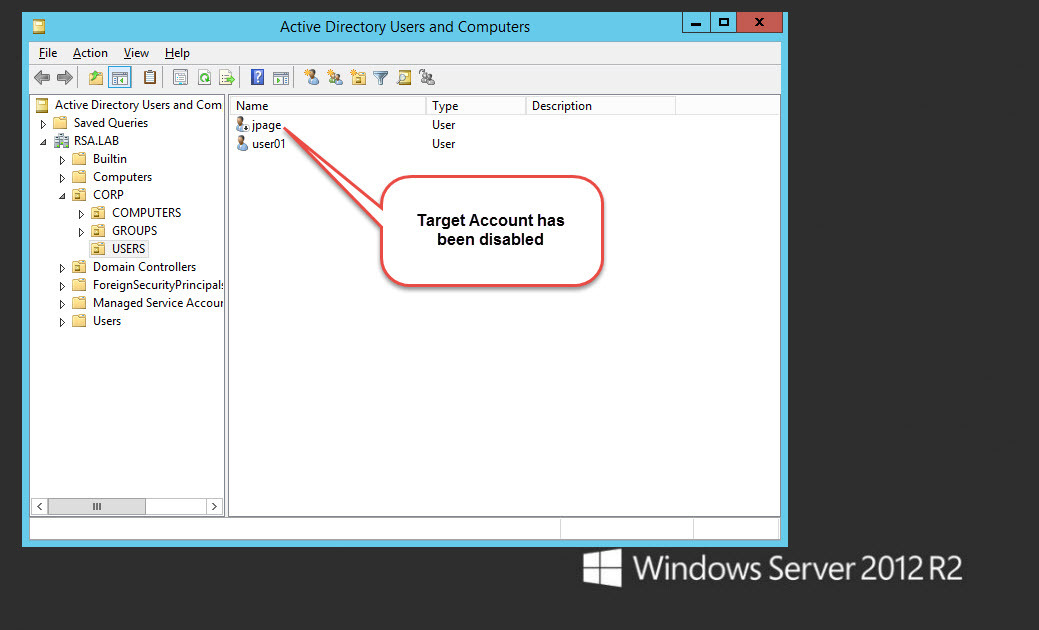Select the user01 account in list
Screen dimensions: 1039x630
click(268, 144)
